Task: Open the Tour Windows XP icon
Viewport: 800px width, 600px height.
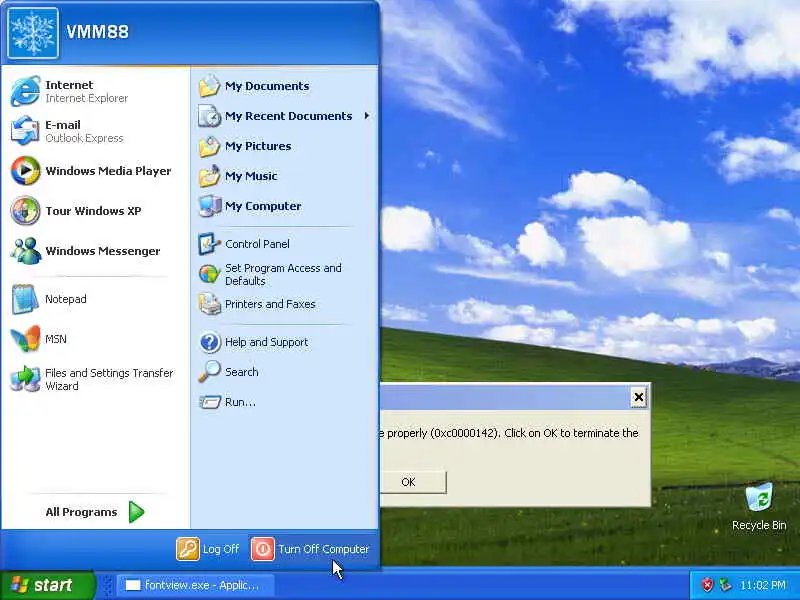Action: (x=25, y=211)
